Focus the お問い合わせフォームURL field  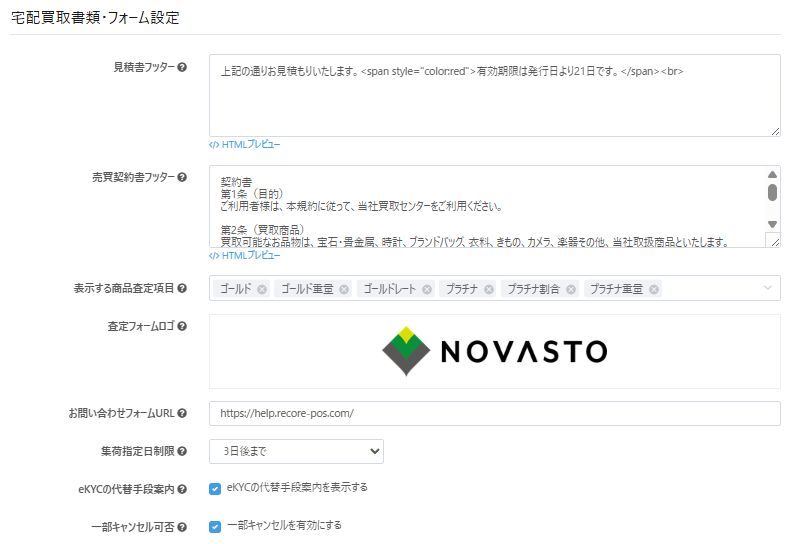pyautogui.click(x=495, y=414)
